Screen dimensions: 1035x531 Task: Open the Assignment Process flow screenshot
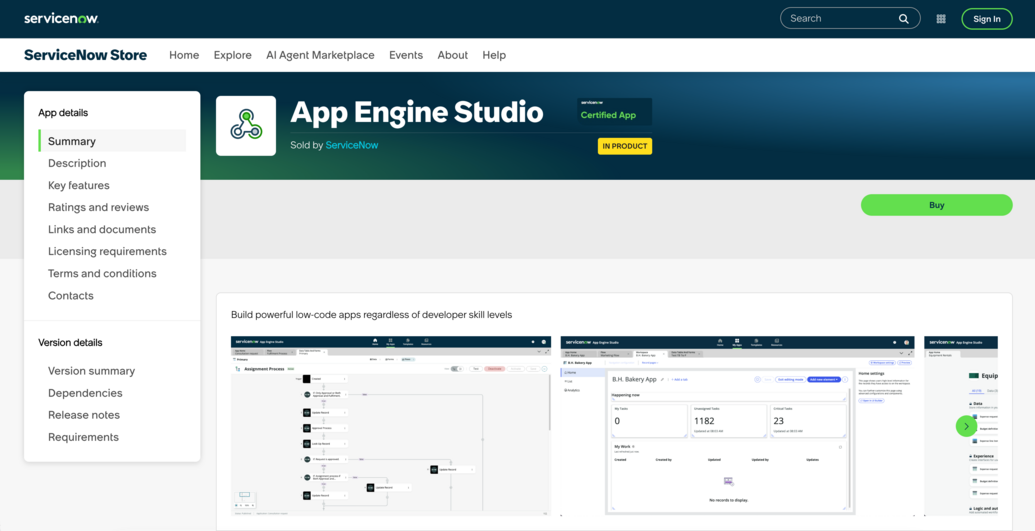point(391,426)
